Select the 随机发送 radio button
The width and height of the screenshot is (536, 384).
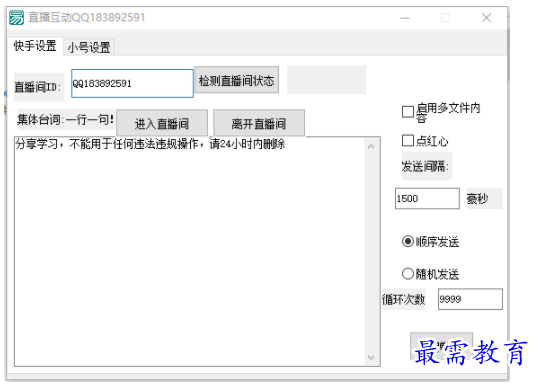408,274
